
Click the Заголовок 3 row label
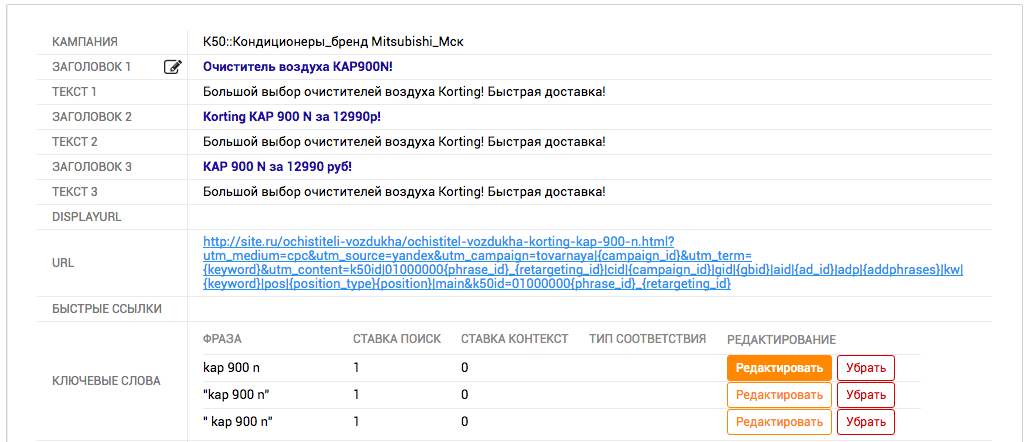click(92, 167)
